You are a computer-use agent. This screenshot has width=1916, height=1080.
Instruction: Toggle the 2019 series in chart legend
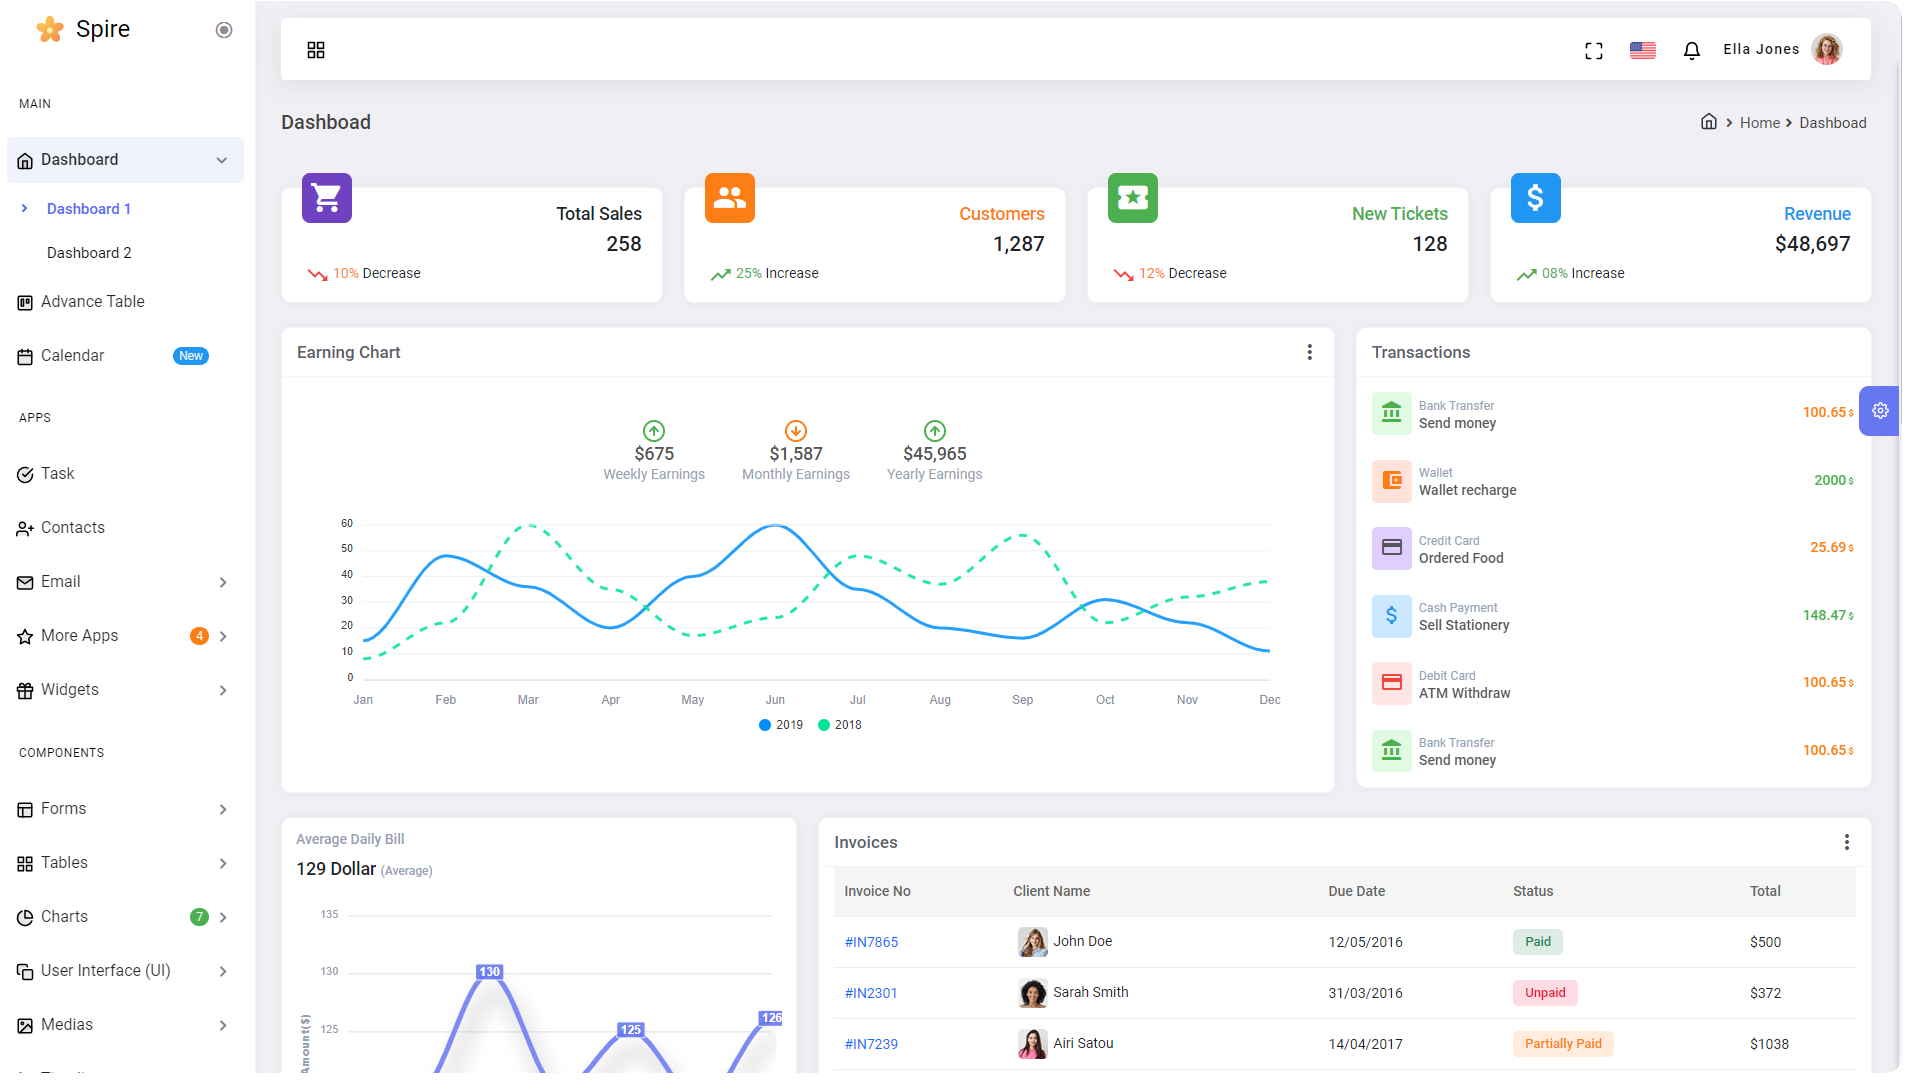(781, 725)
